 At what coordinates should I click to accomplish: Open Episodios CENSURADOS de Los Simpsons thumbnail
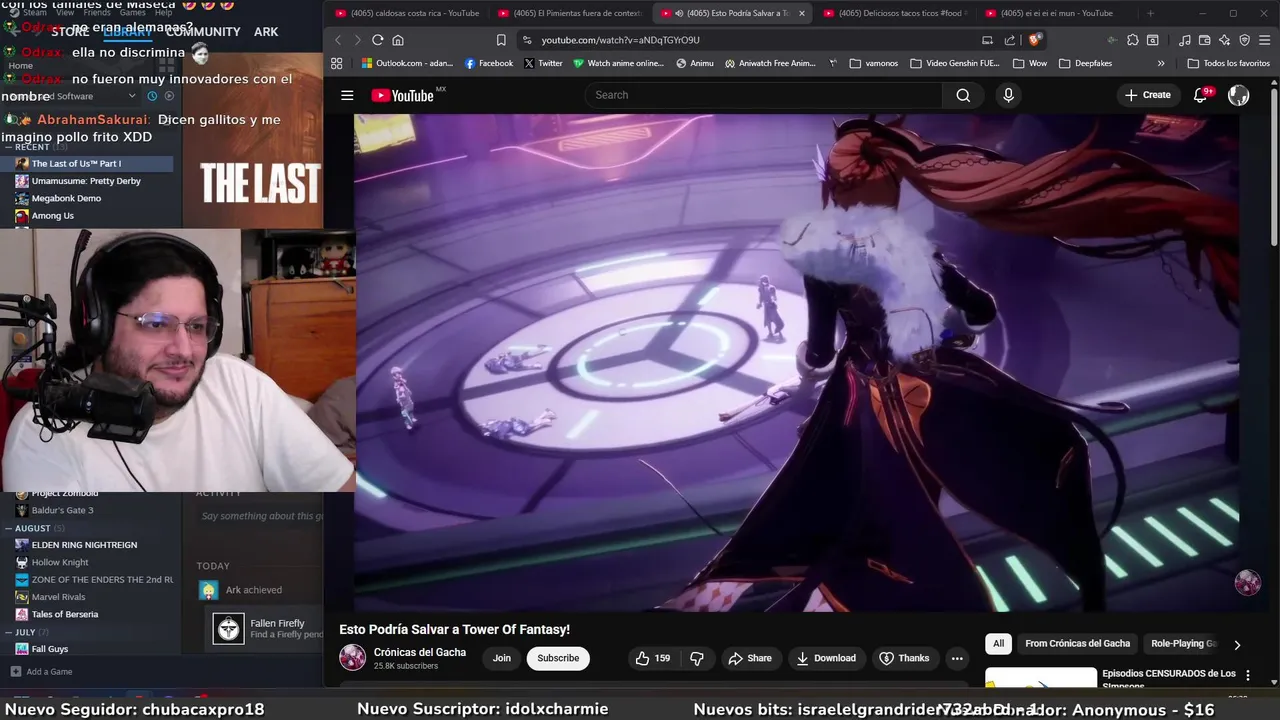[1041, 678]
